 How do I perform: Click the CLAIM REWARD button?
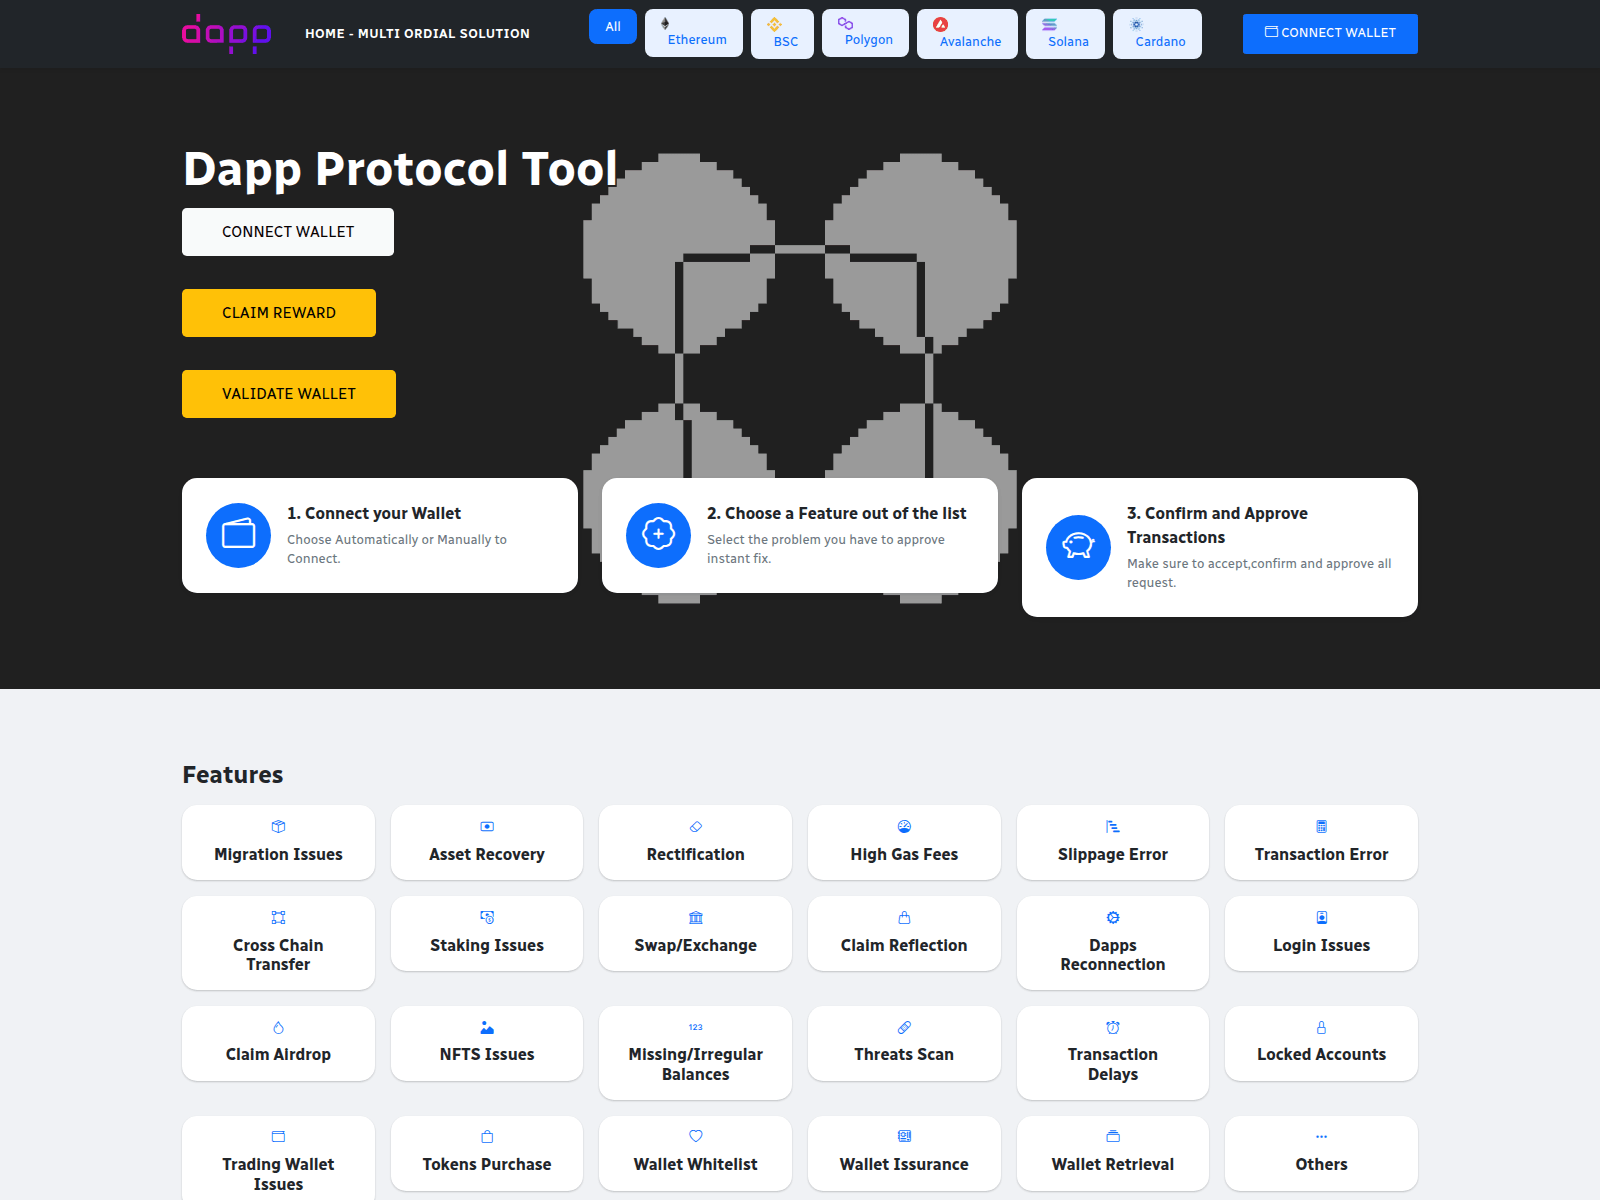pos(279,313)
